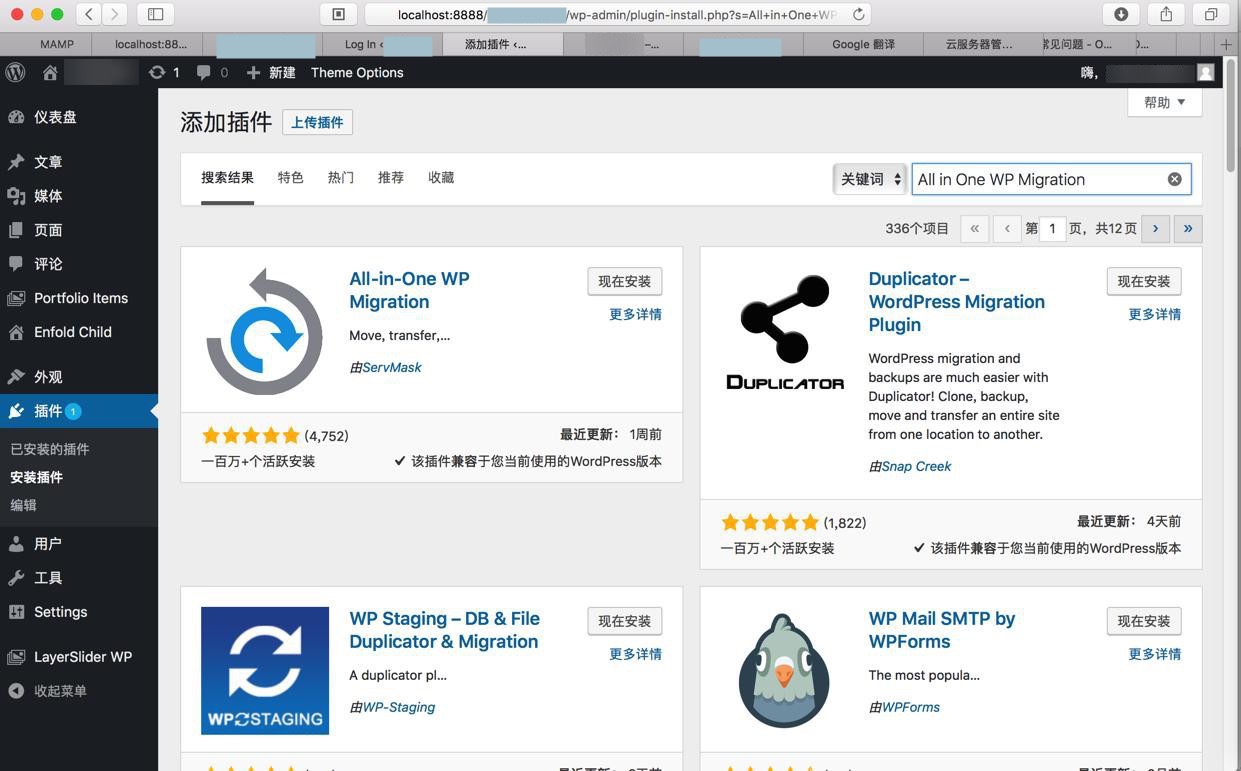Open Enfold Child in sidebar

coord(79,332)
